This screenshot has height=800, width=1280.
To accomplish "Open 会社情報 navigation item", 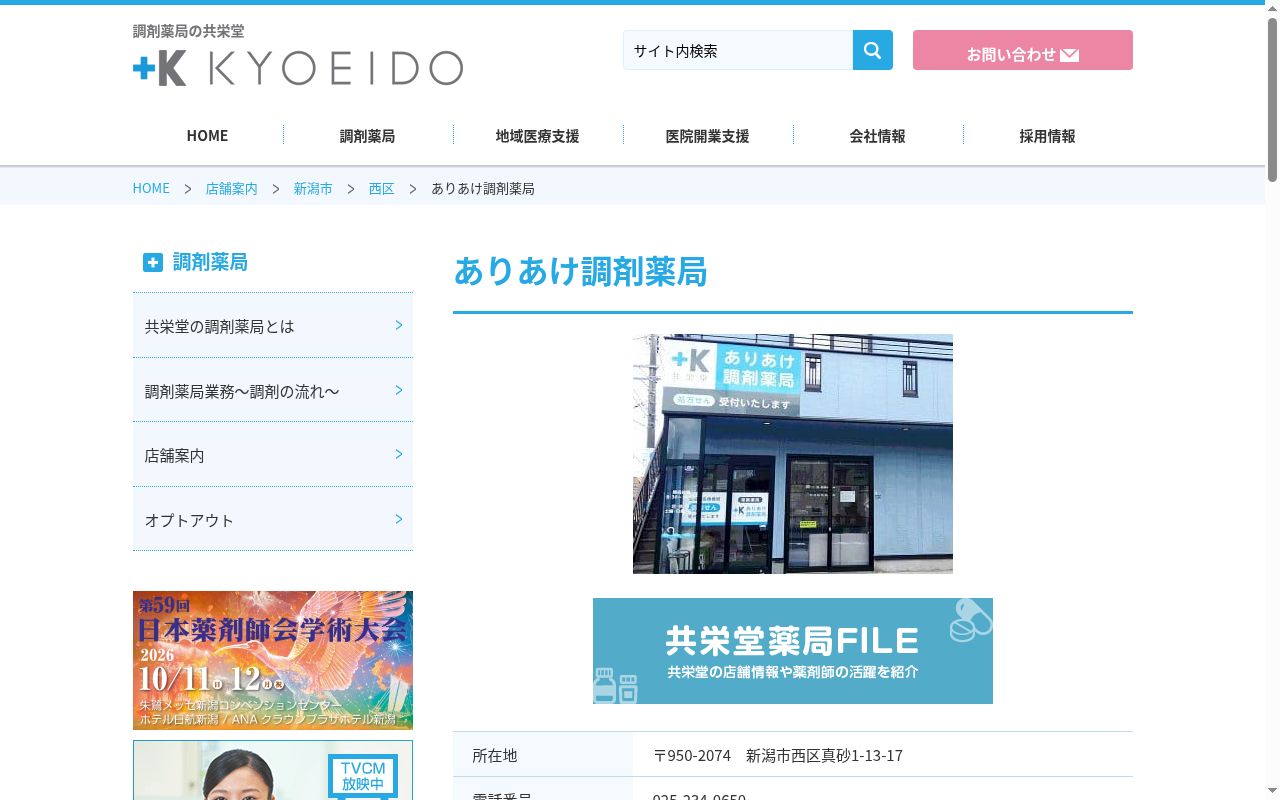I will click(877, 135).
